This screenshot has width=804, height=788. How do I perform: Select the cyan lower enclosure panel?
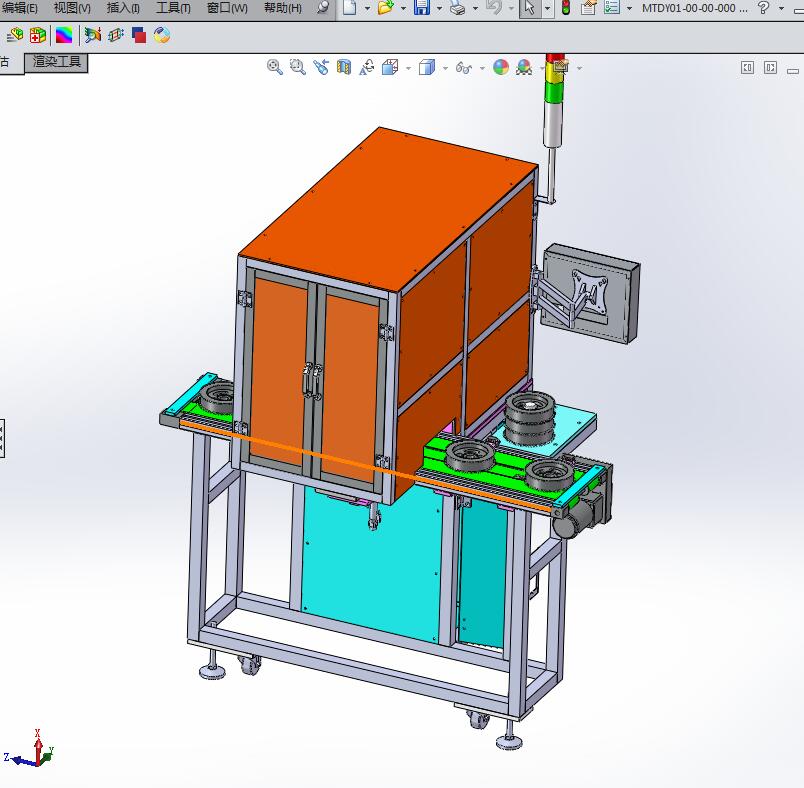372,564
